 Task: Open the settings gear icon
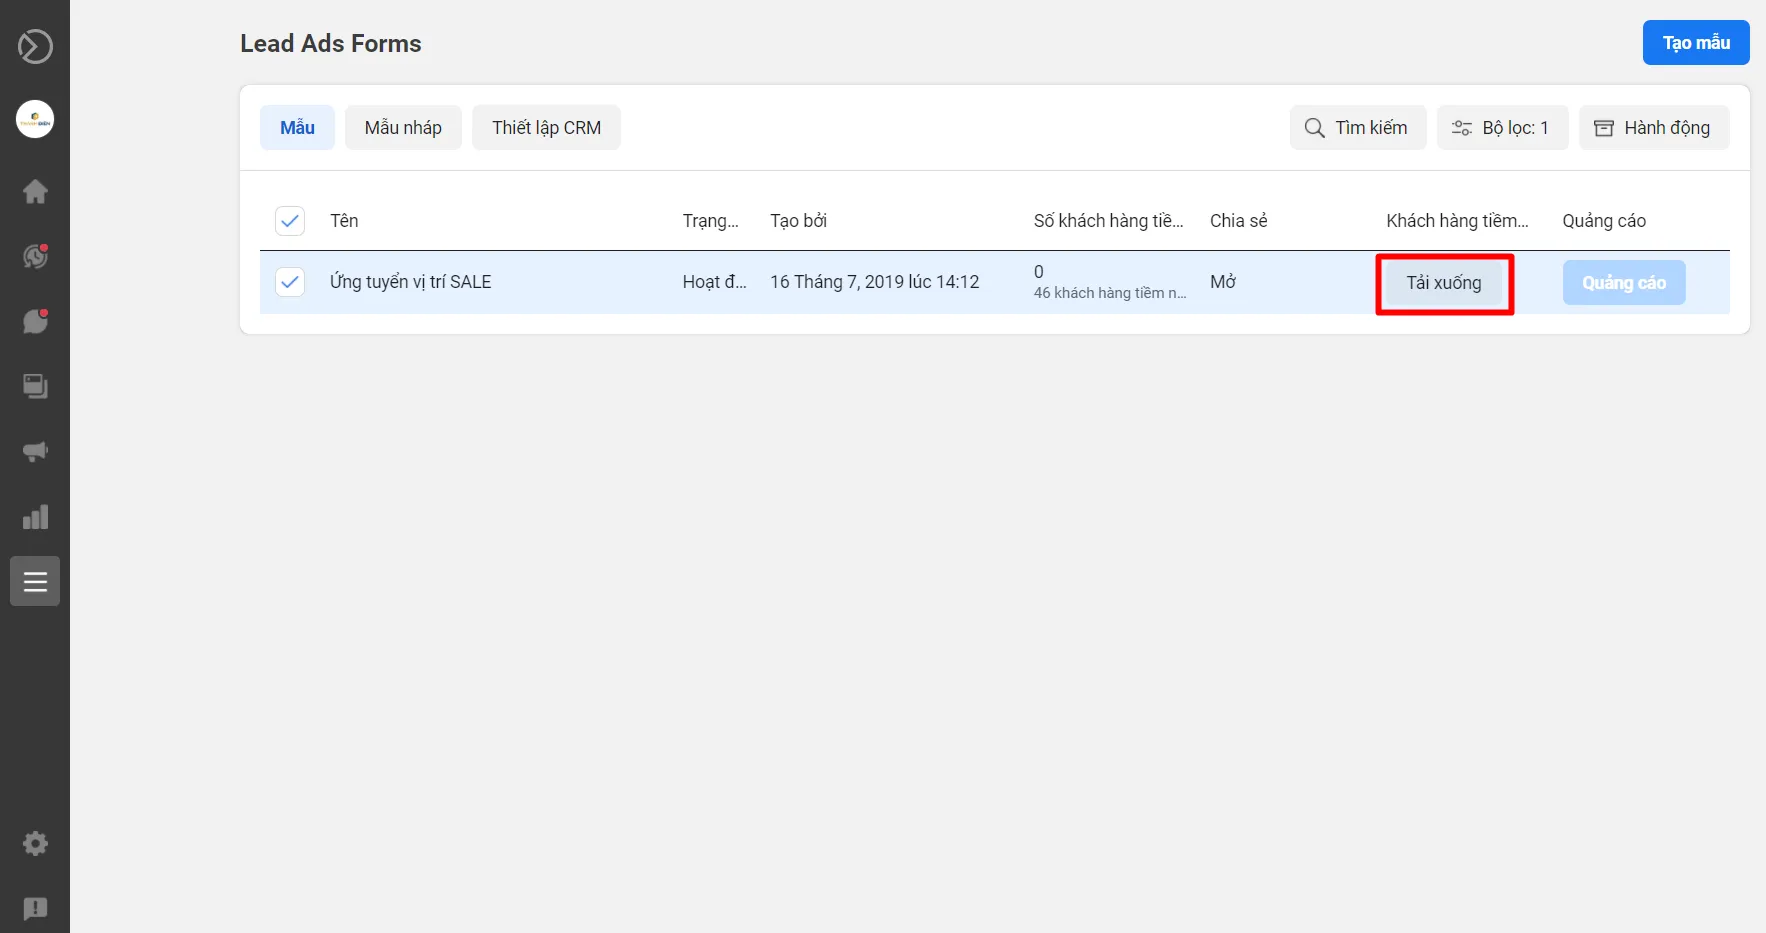pos(35,843)
